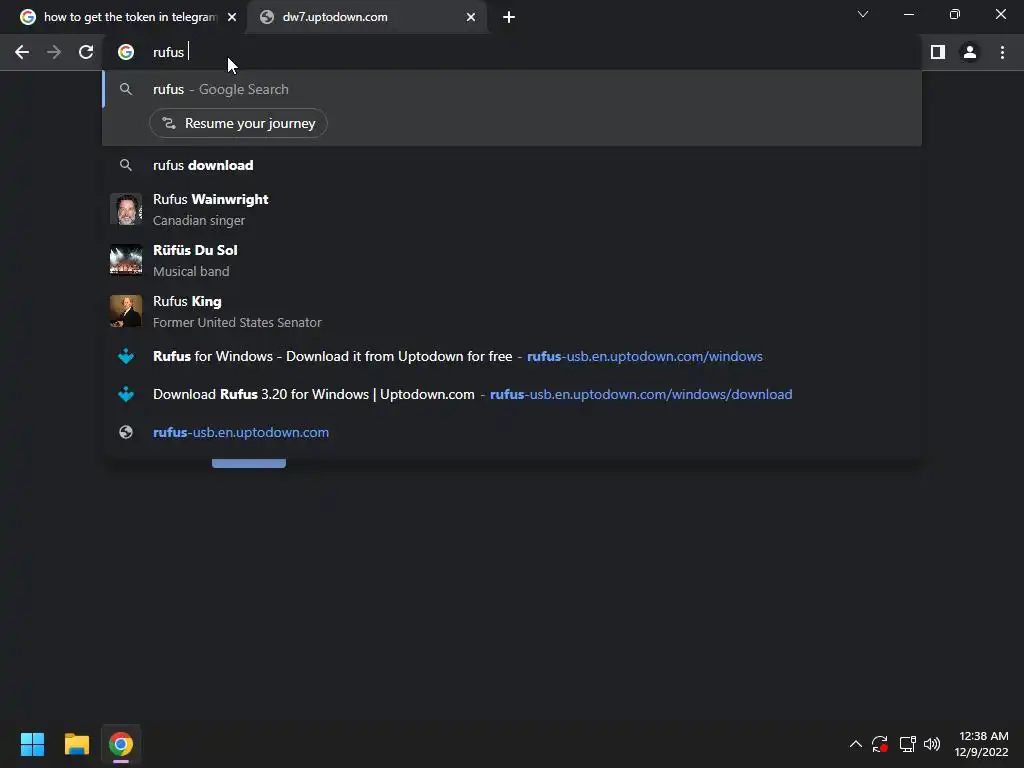Click the sync update tray icon
Image resolution: width=1024 pixels, height=768 pixels.
[880, 744]
